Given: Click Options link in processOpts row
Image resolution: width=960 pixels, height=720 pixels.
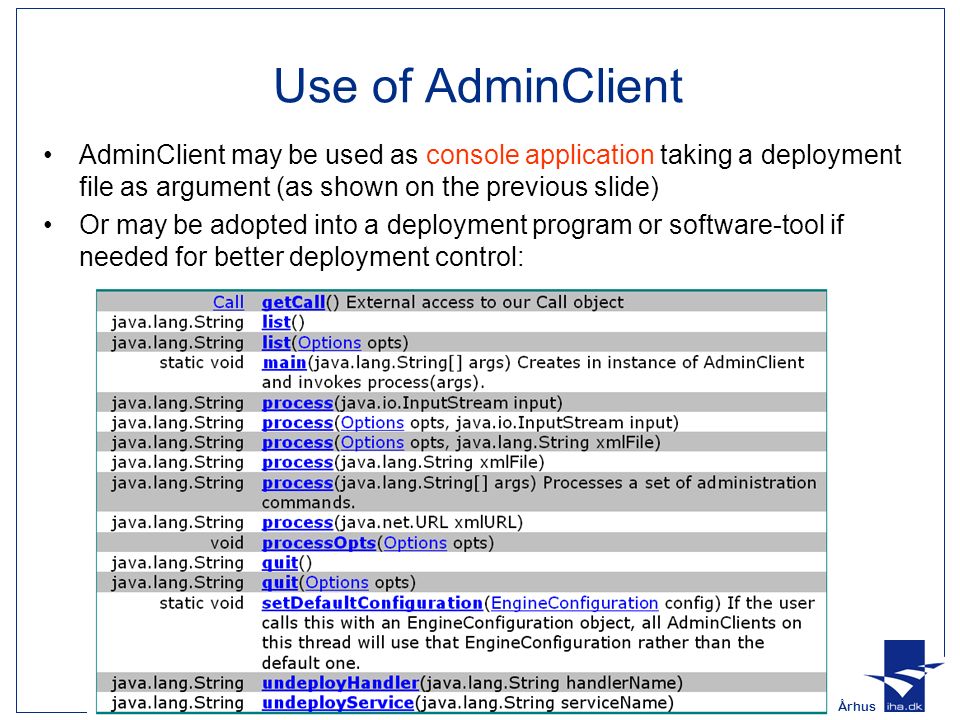Looking at the screenshot, I should [415, 543].
